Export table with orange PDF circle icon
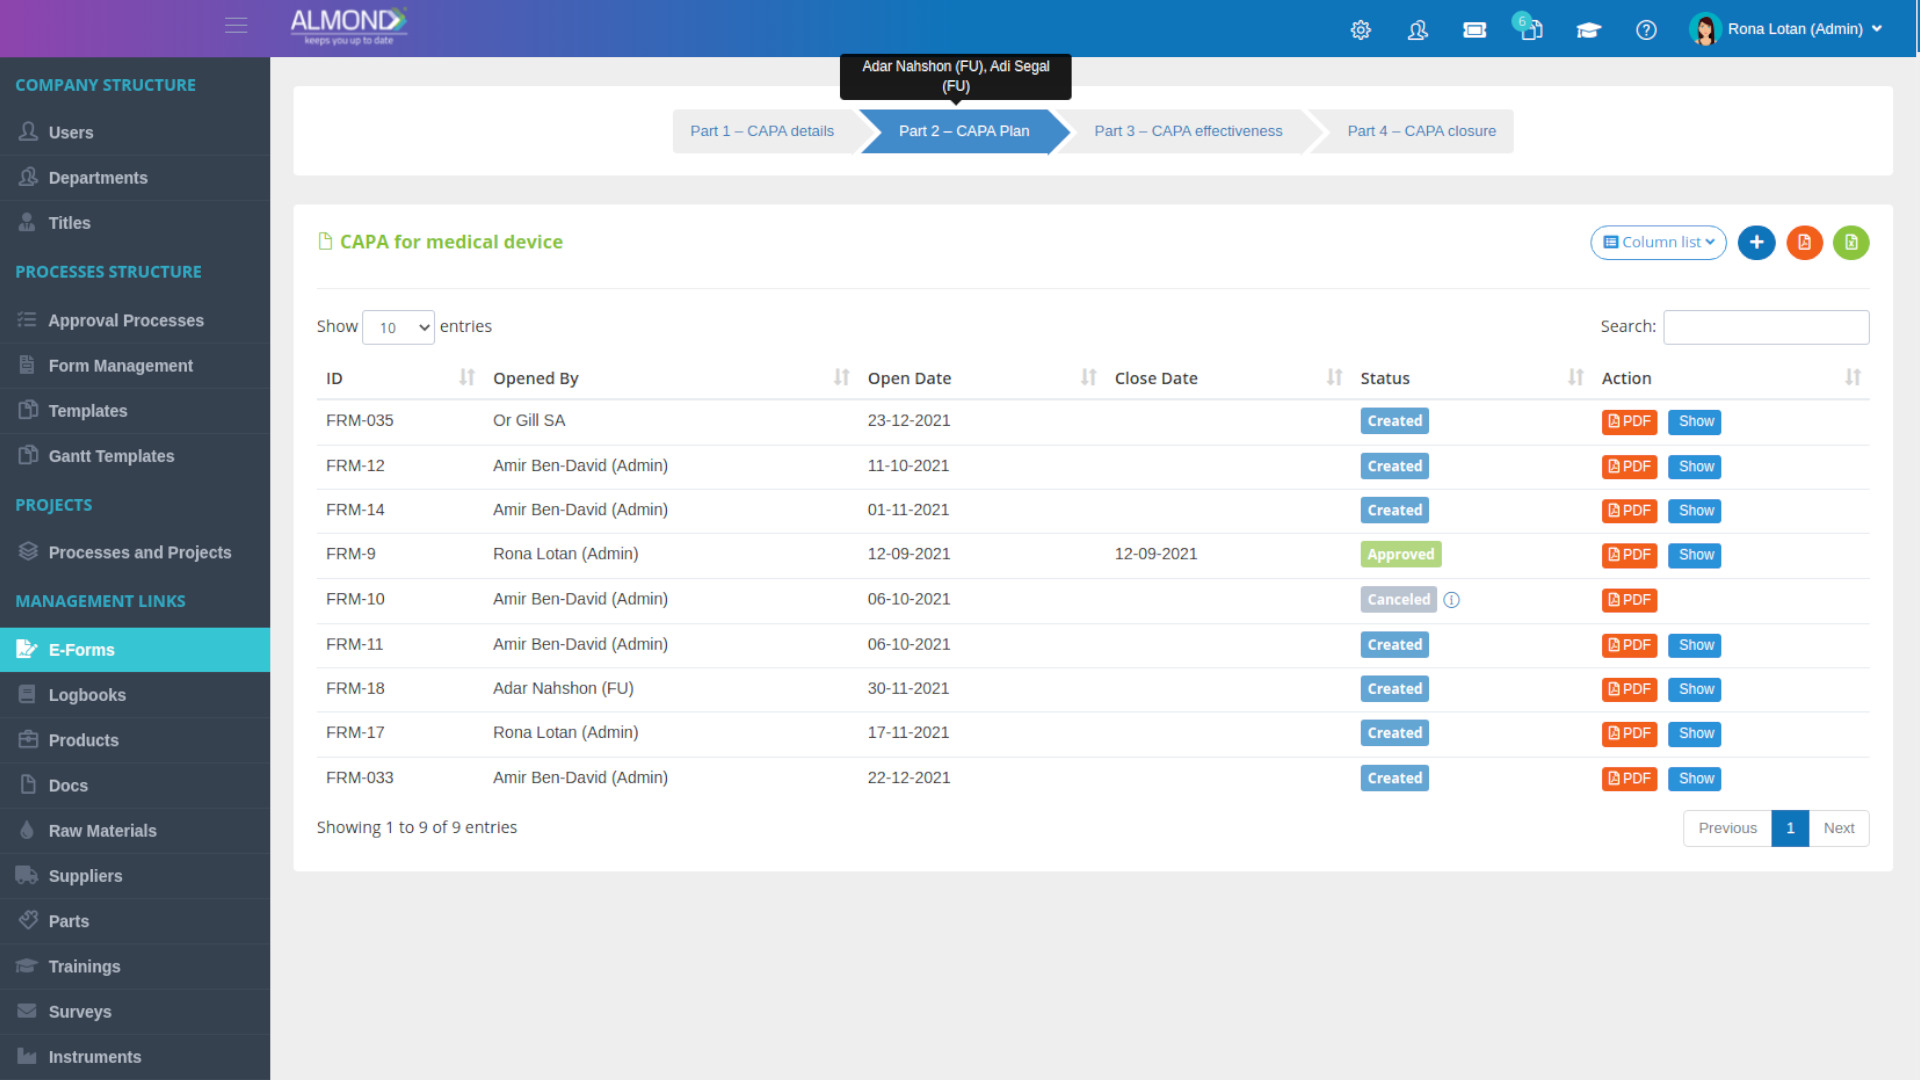The height and width of the screenshot is (1080, 1920). pos(1804,242)
